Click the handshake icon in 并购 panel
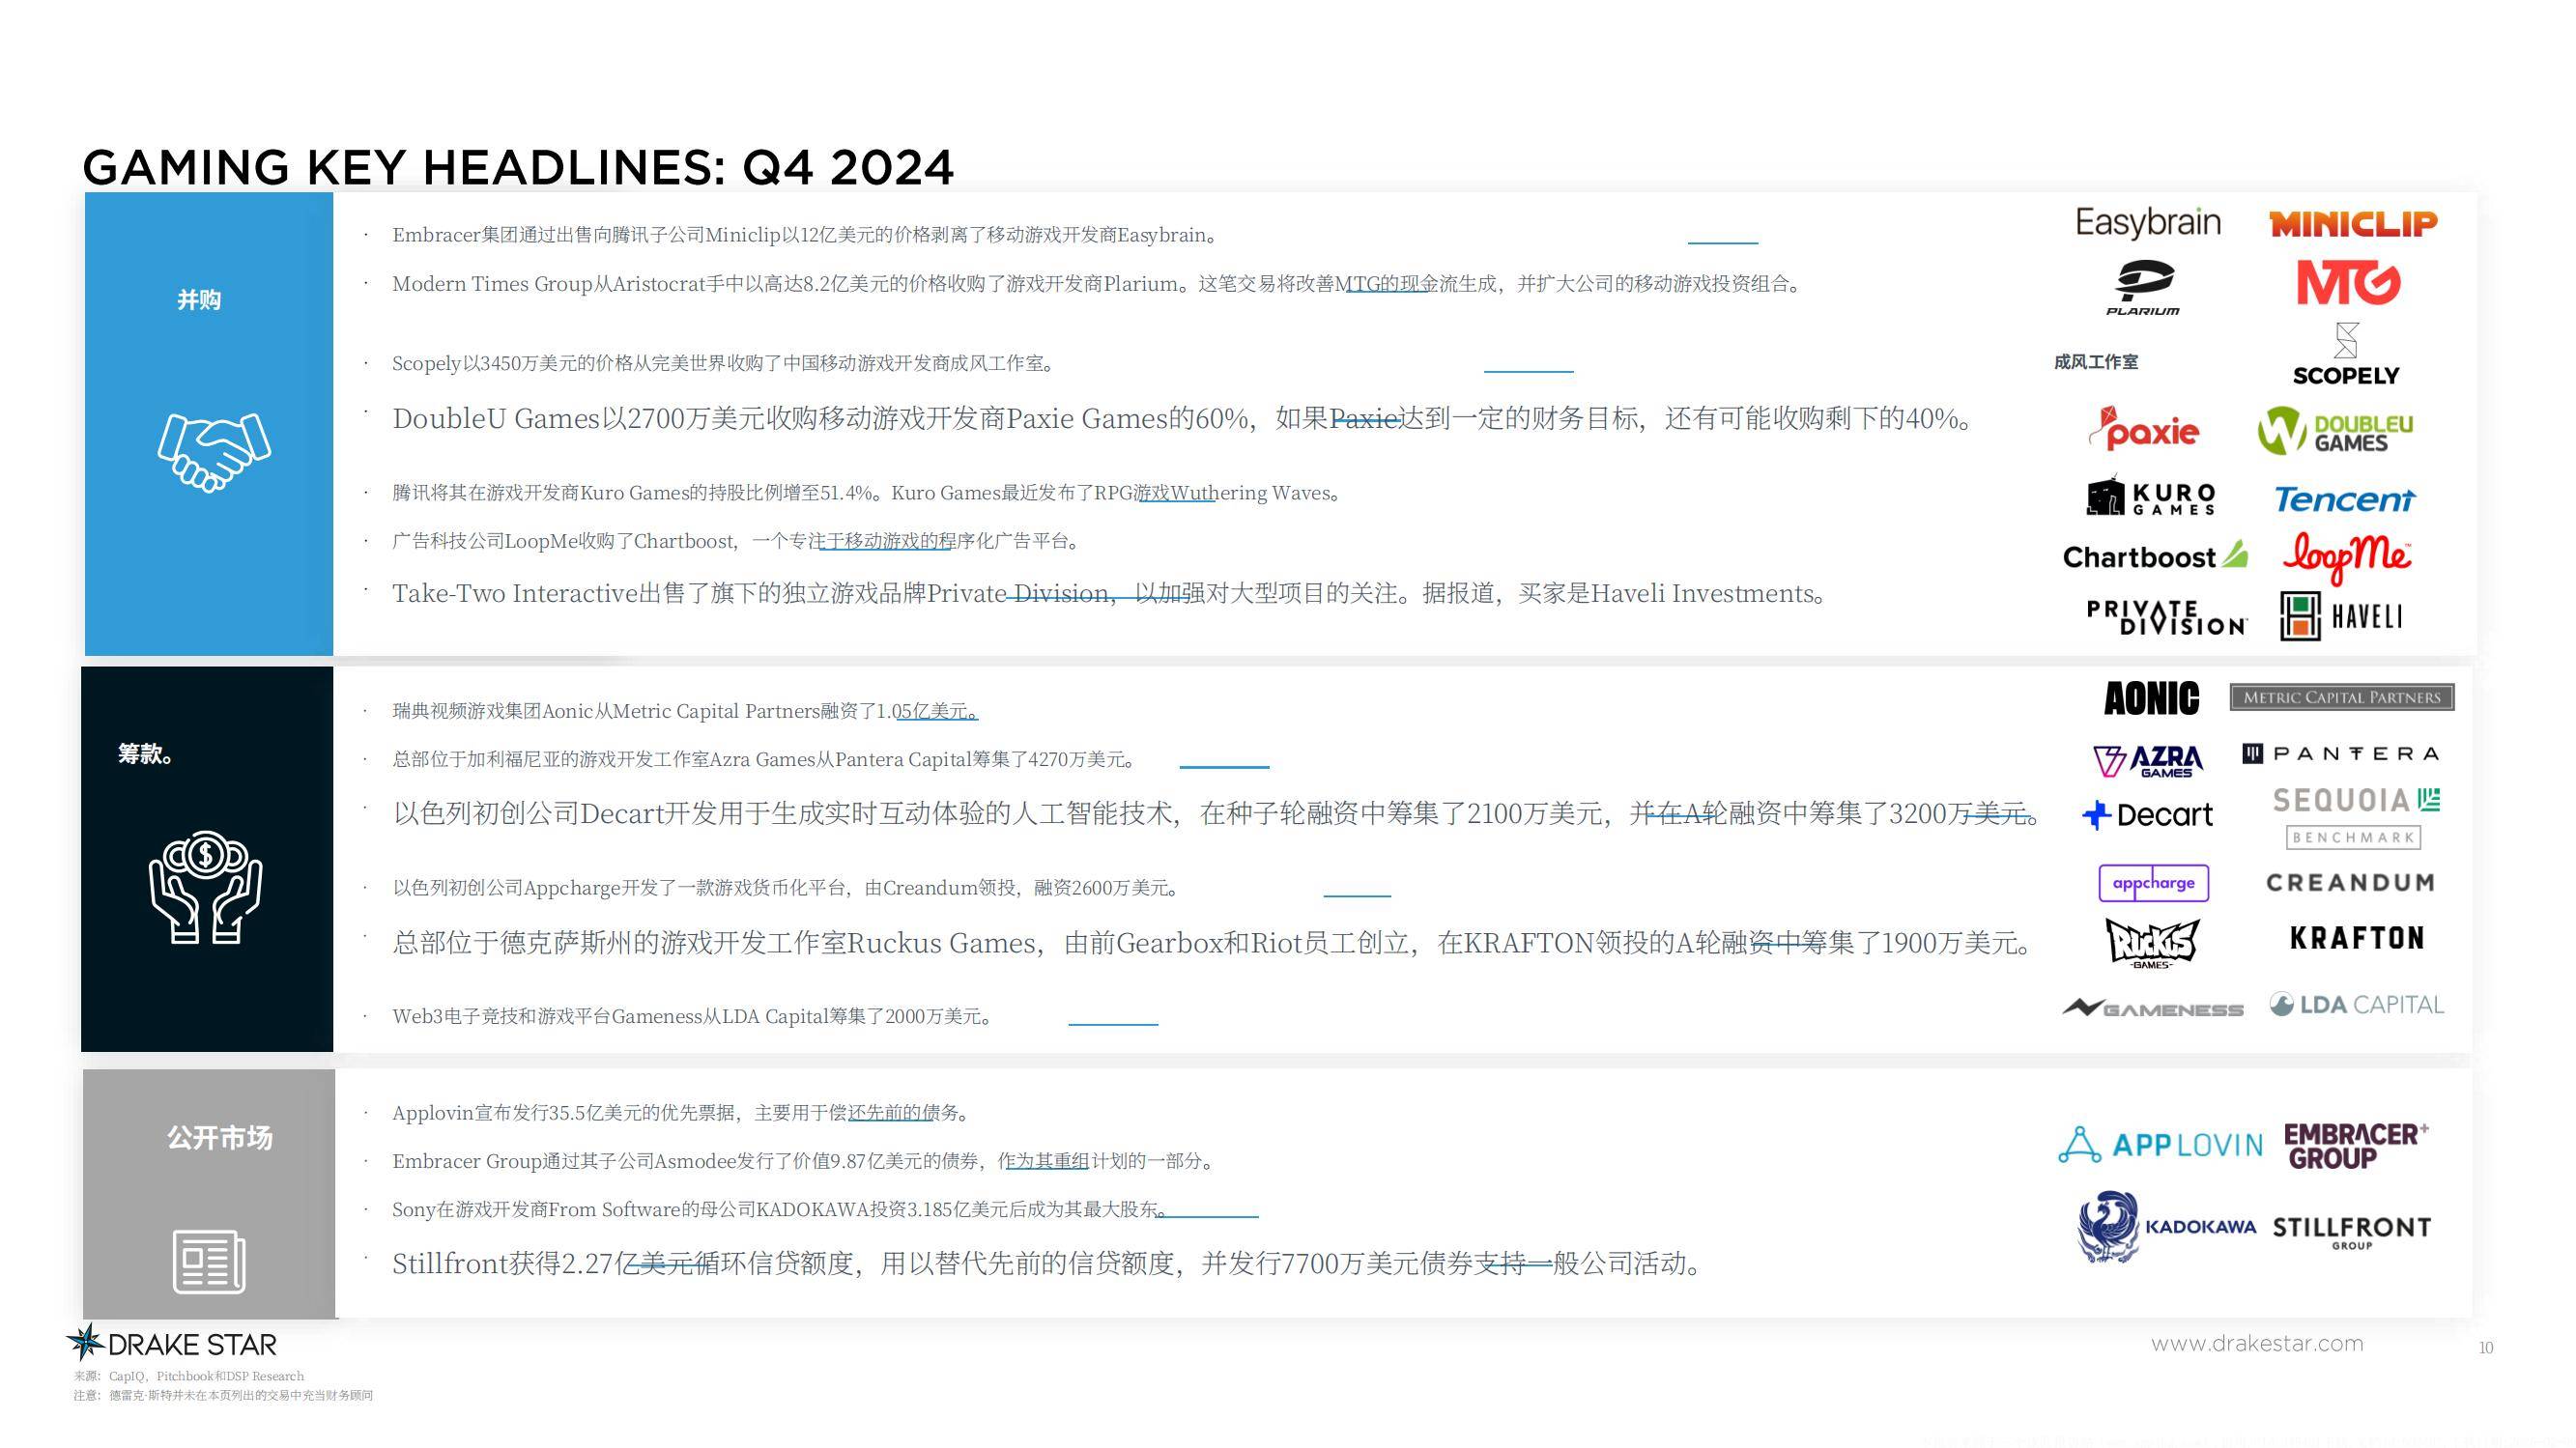The image size is (2576, 1448). pyautogui.click(x=214, y=452)
